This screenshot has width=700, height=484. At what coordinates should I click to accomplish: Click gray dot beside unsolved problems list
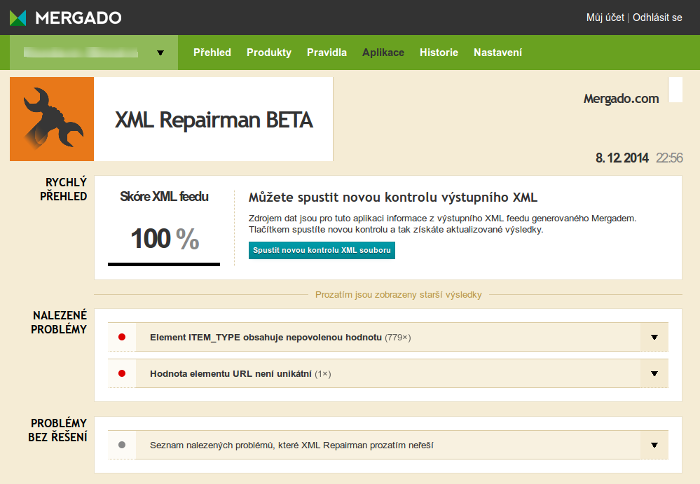pyautogui.click(x=121, y=445)
